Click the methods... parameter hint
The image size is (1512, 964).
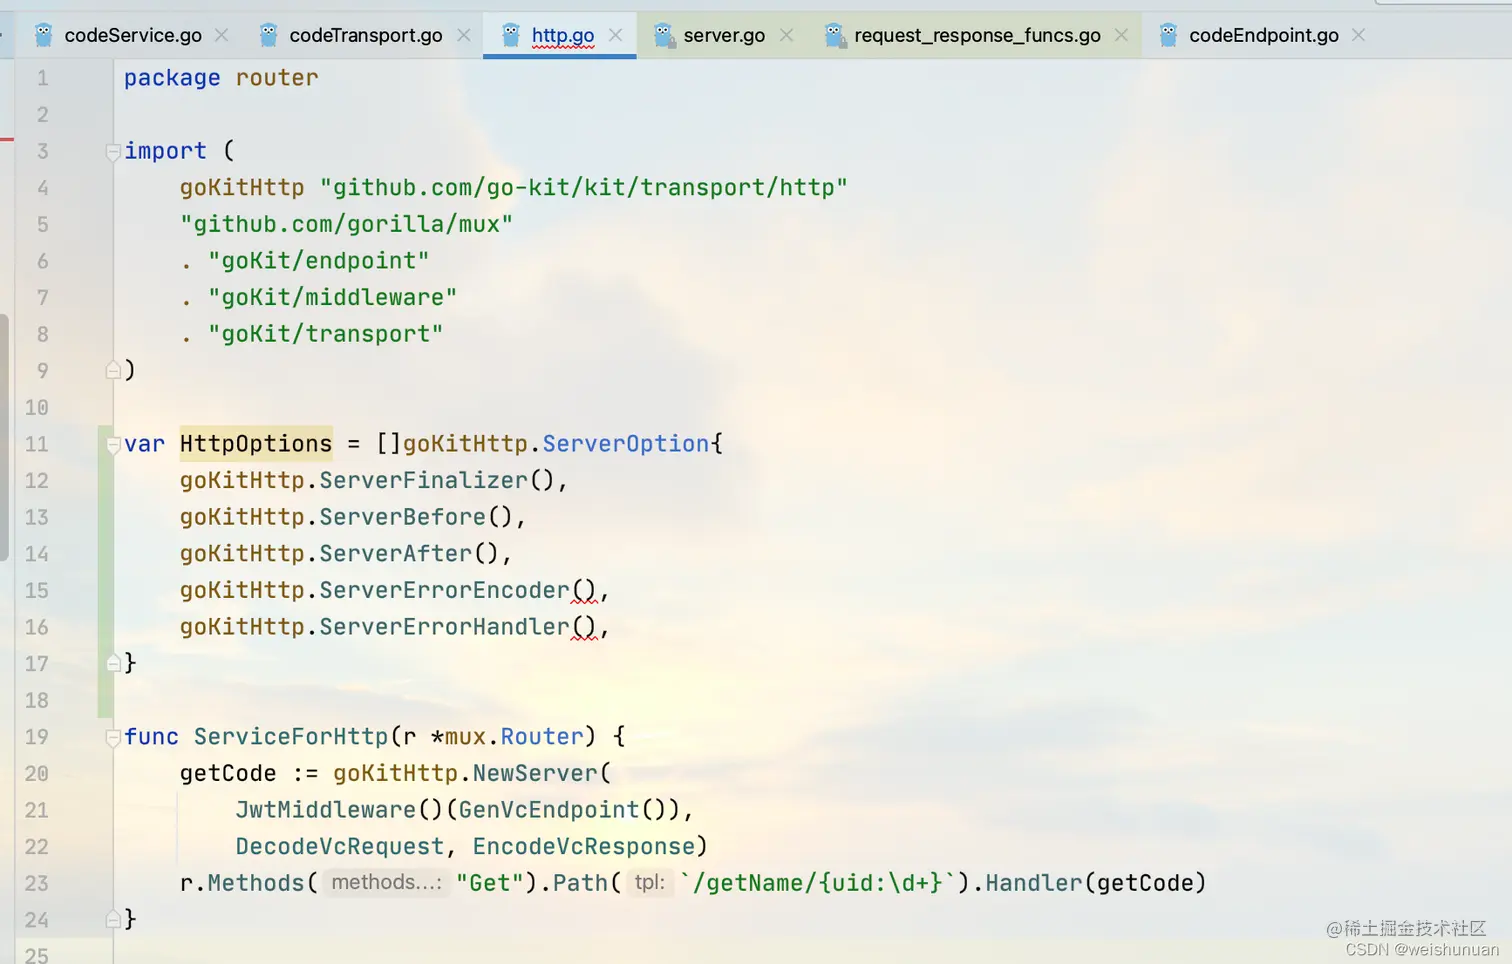pyautogui.click(x=386, y=882)
